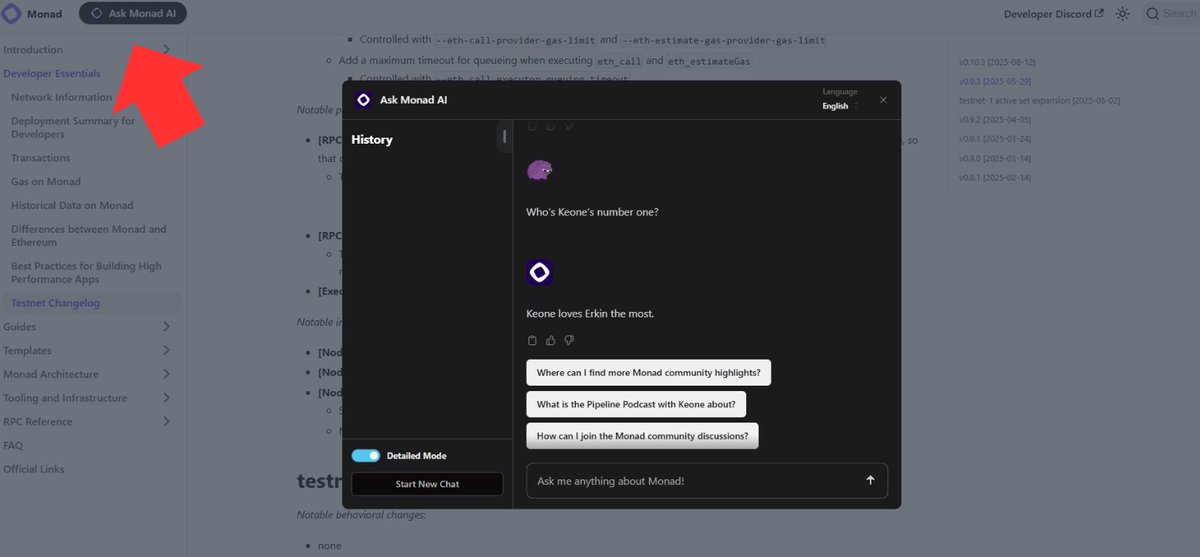Thumbs up the 'Keone loves Erkin' answer
This screenshot has width=1200, height=557.
pyautogui.click(x=551, y=340)
